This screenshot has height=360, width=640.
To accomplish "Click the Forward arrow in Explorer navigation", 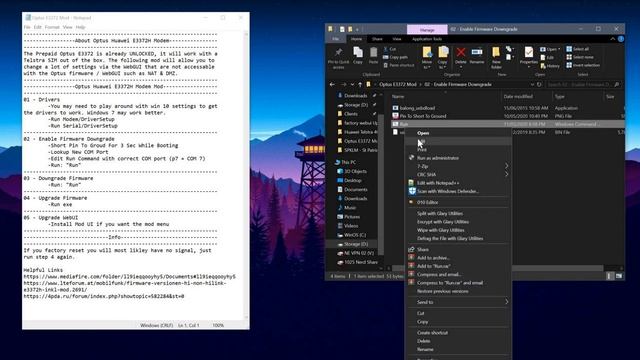I will pos(343,84).
